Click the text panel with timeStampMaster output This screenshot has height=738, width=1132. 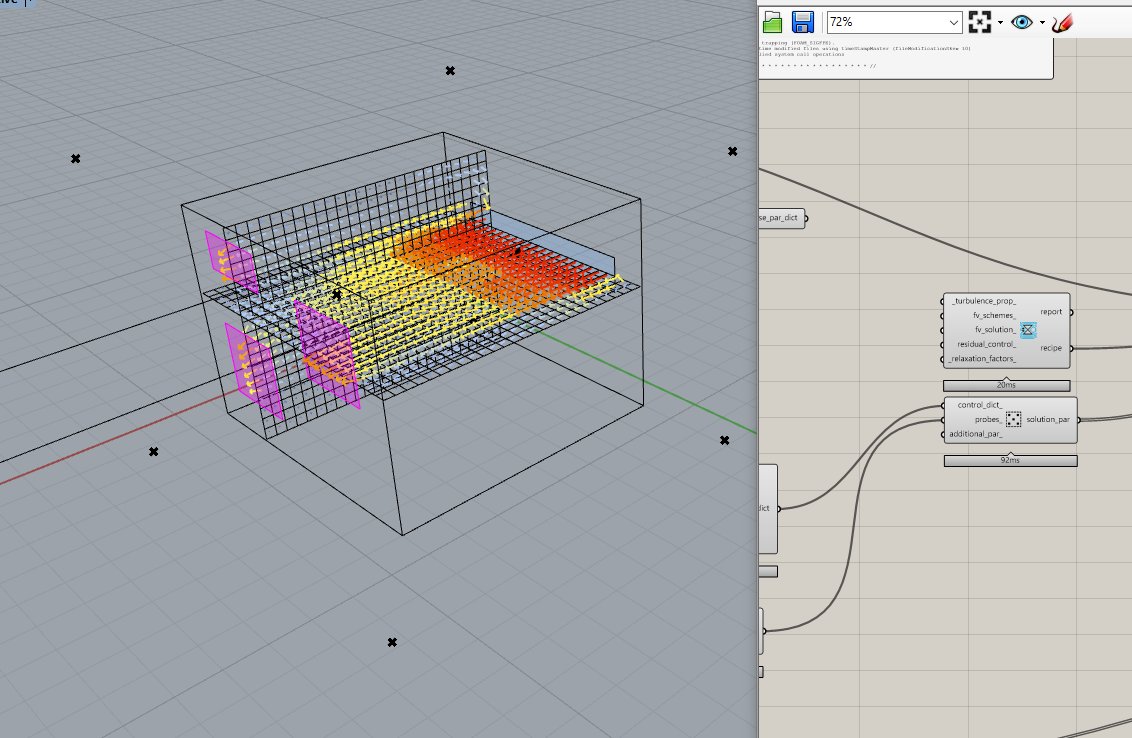(x=905, y=58)
